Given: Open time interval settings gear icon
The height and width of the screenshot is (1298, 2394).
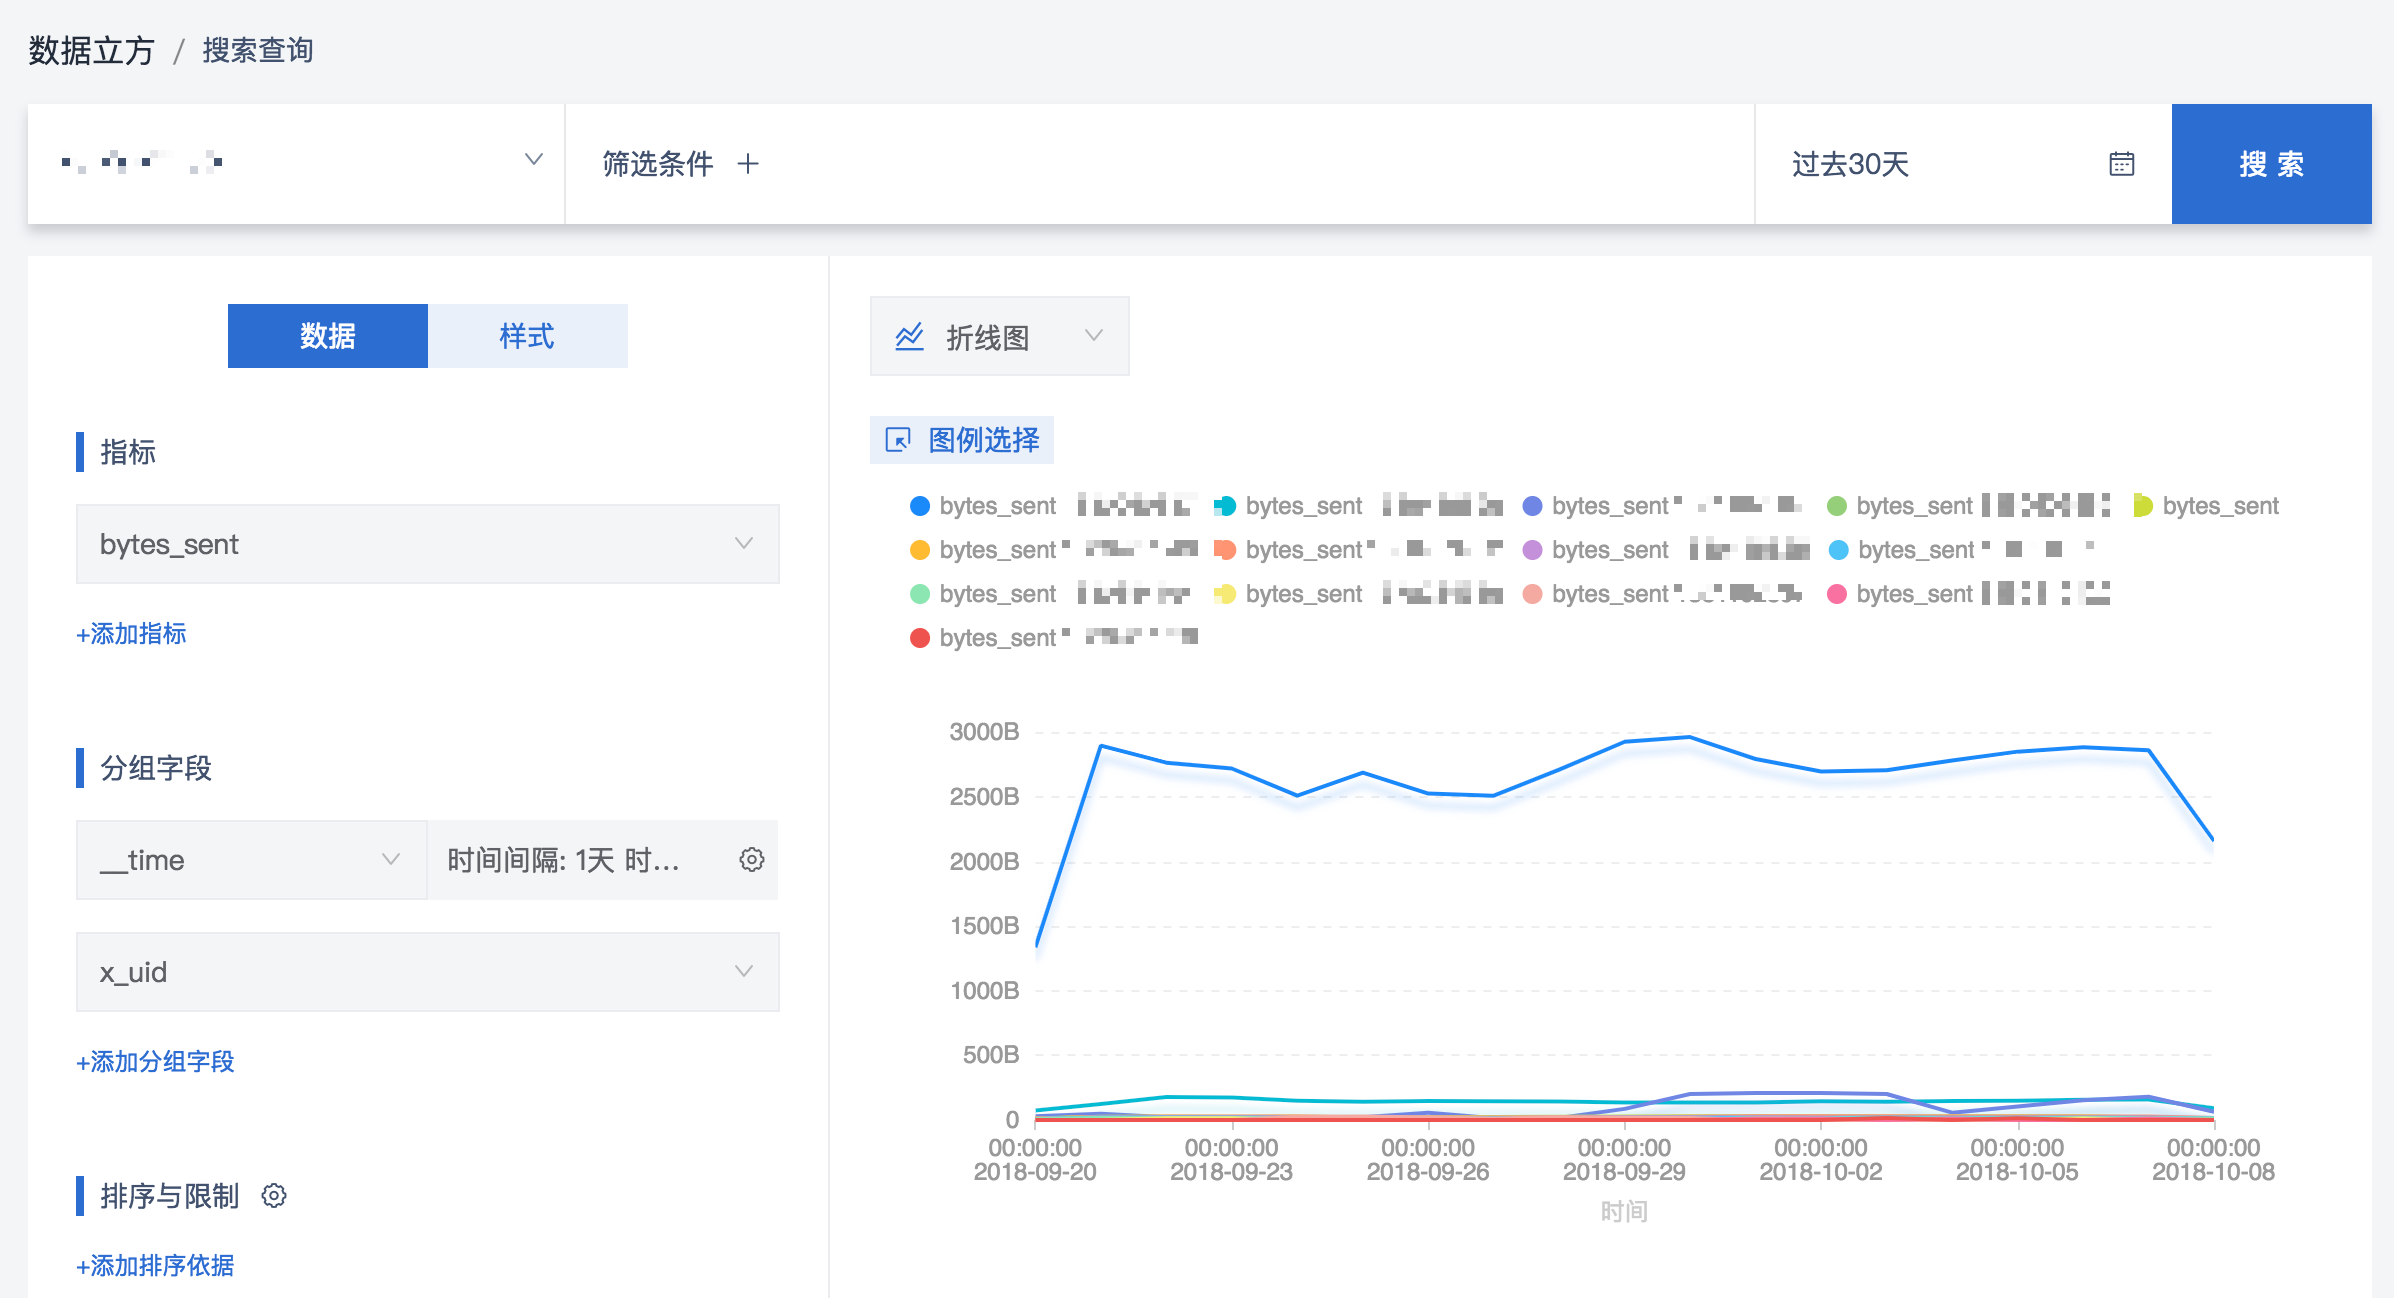Looking at the screenshot, I should click(752, 860).
